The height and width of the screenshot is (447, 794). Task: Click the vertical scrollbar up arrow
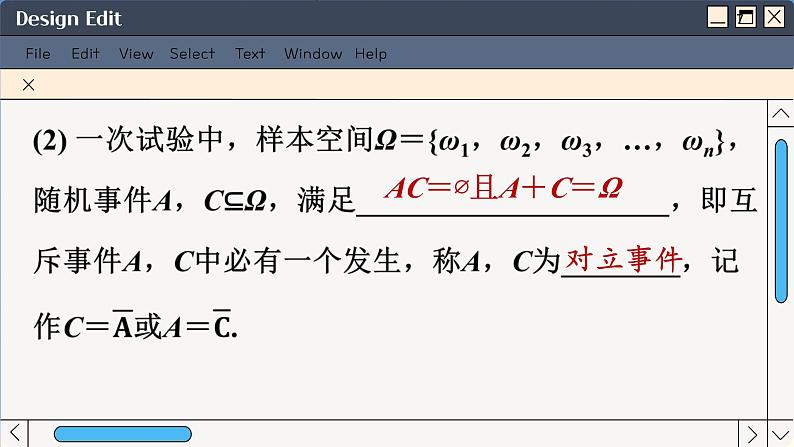[x=781, y=114]
